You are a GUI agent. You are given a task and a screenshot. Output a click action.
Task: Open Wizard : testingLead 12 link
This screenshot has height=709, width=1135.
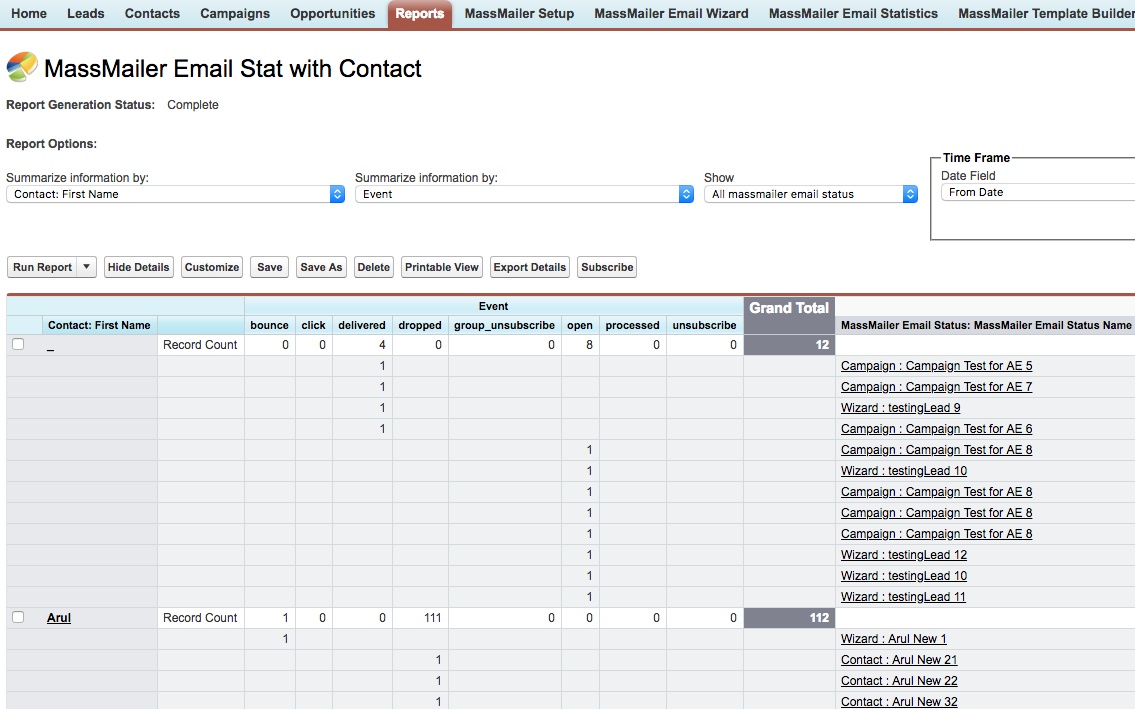(904, 555)
